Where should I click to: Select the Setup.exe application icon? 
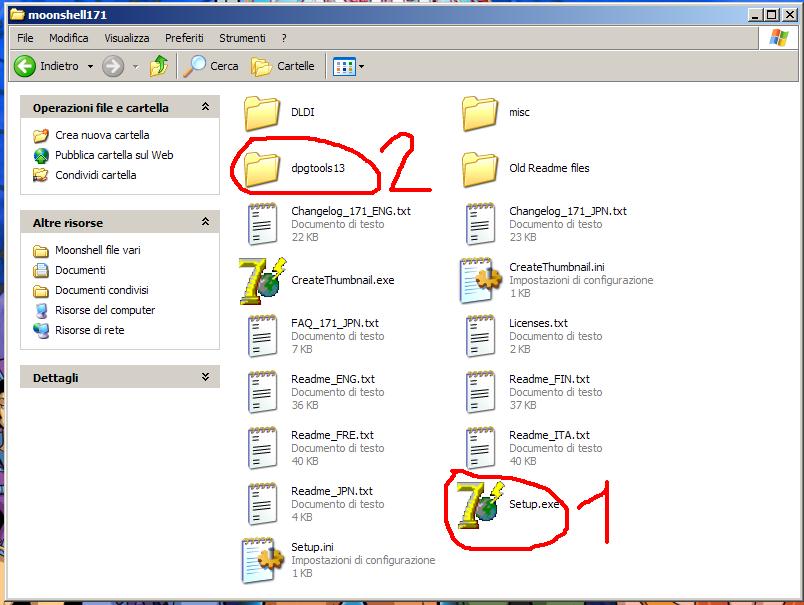click(480, 505)
